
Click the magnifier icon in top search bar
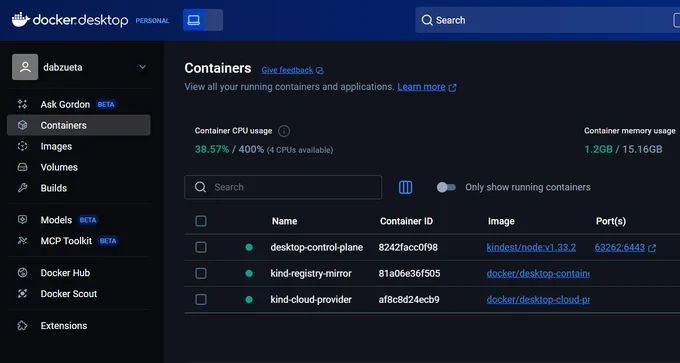tap(427, 20)
